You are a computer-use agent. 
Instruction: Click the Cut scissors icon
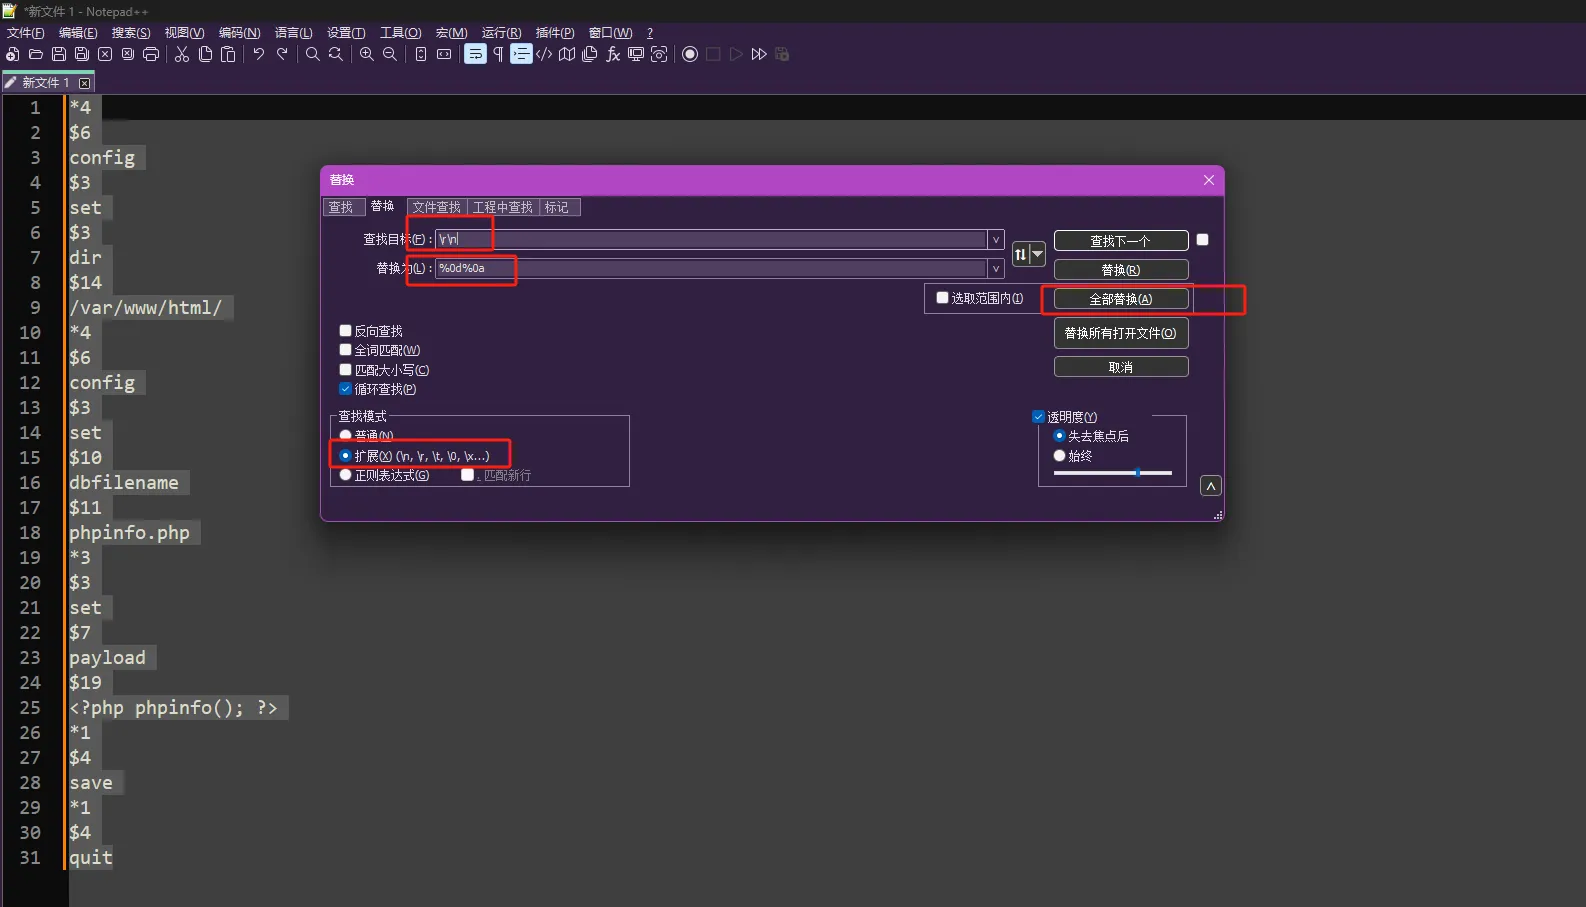point(182,54)
